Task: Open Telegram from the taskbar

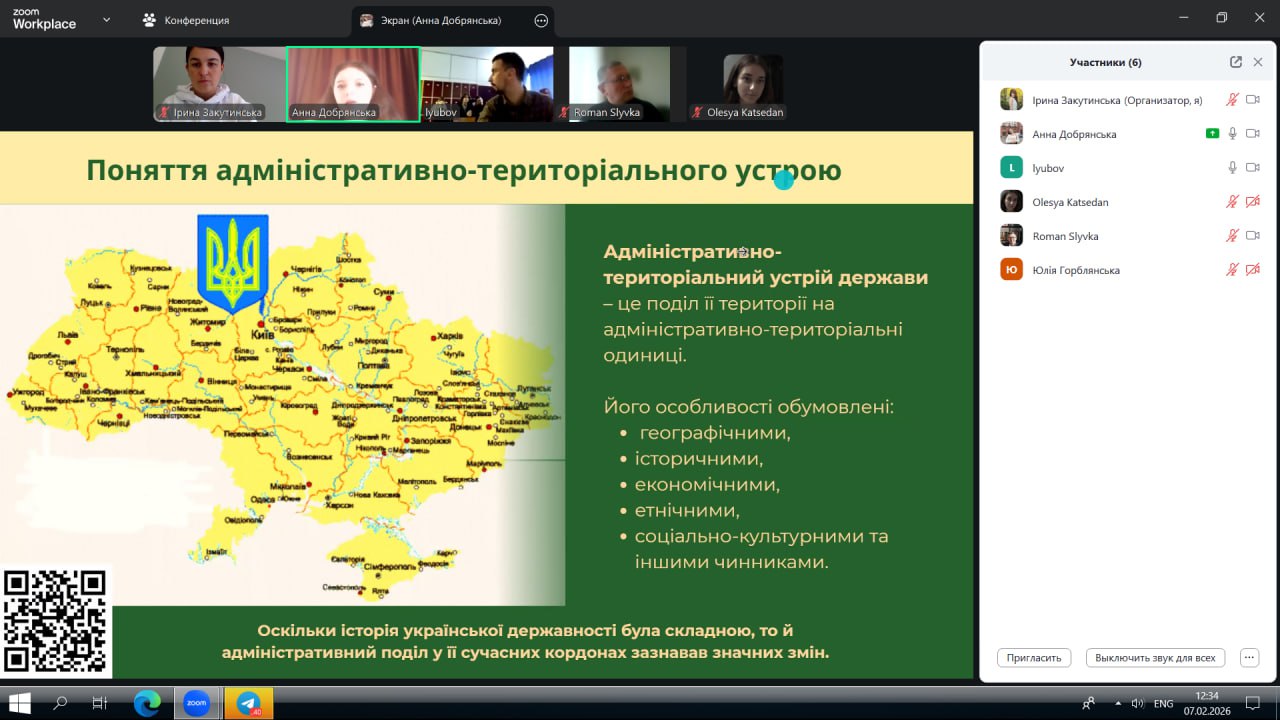Action: click(248, 703)
